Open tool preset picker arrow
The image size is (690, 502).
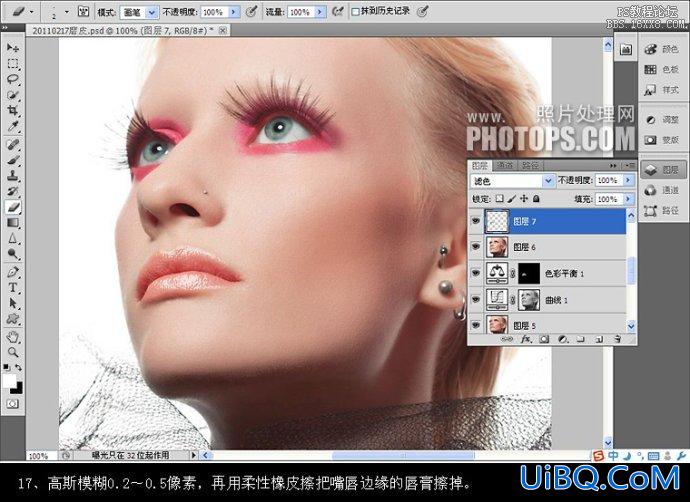[32, 12]
